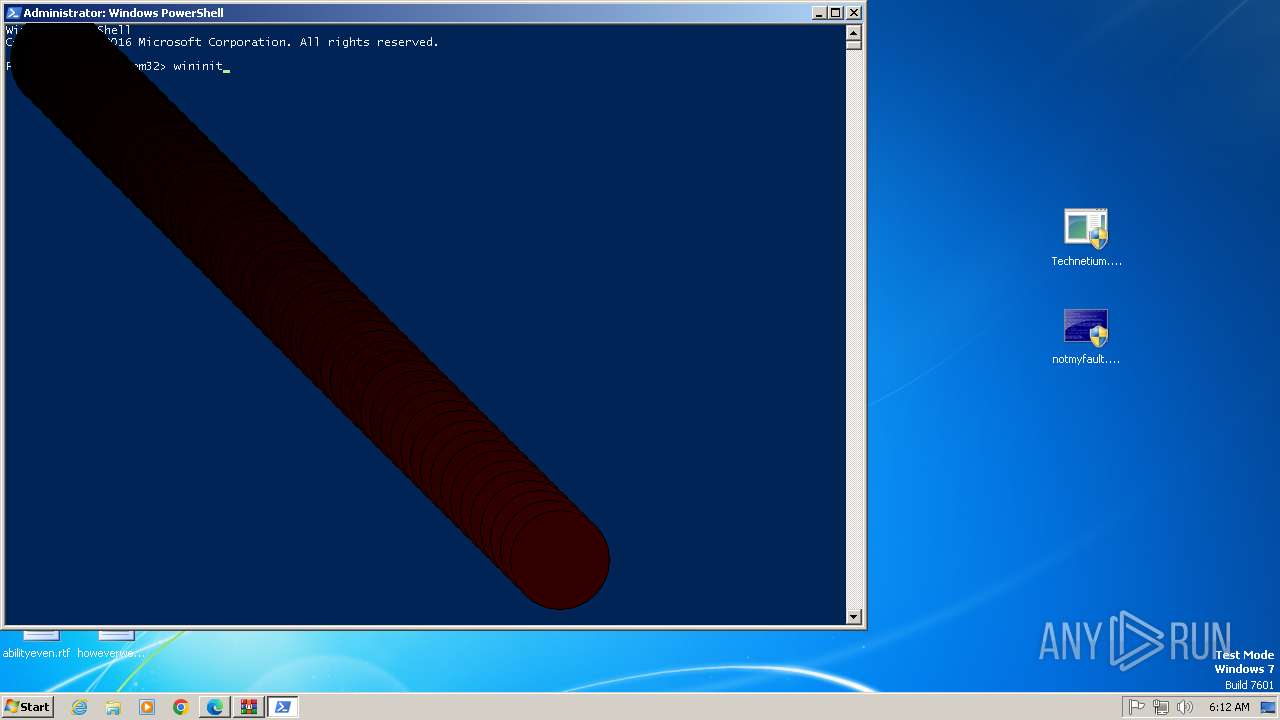The image size is (1280, 720).
Task: Select the PowerShell taskbar button
Action: 283,707
